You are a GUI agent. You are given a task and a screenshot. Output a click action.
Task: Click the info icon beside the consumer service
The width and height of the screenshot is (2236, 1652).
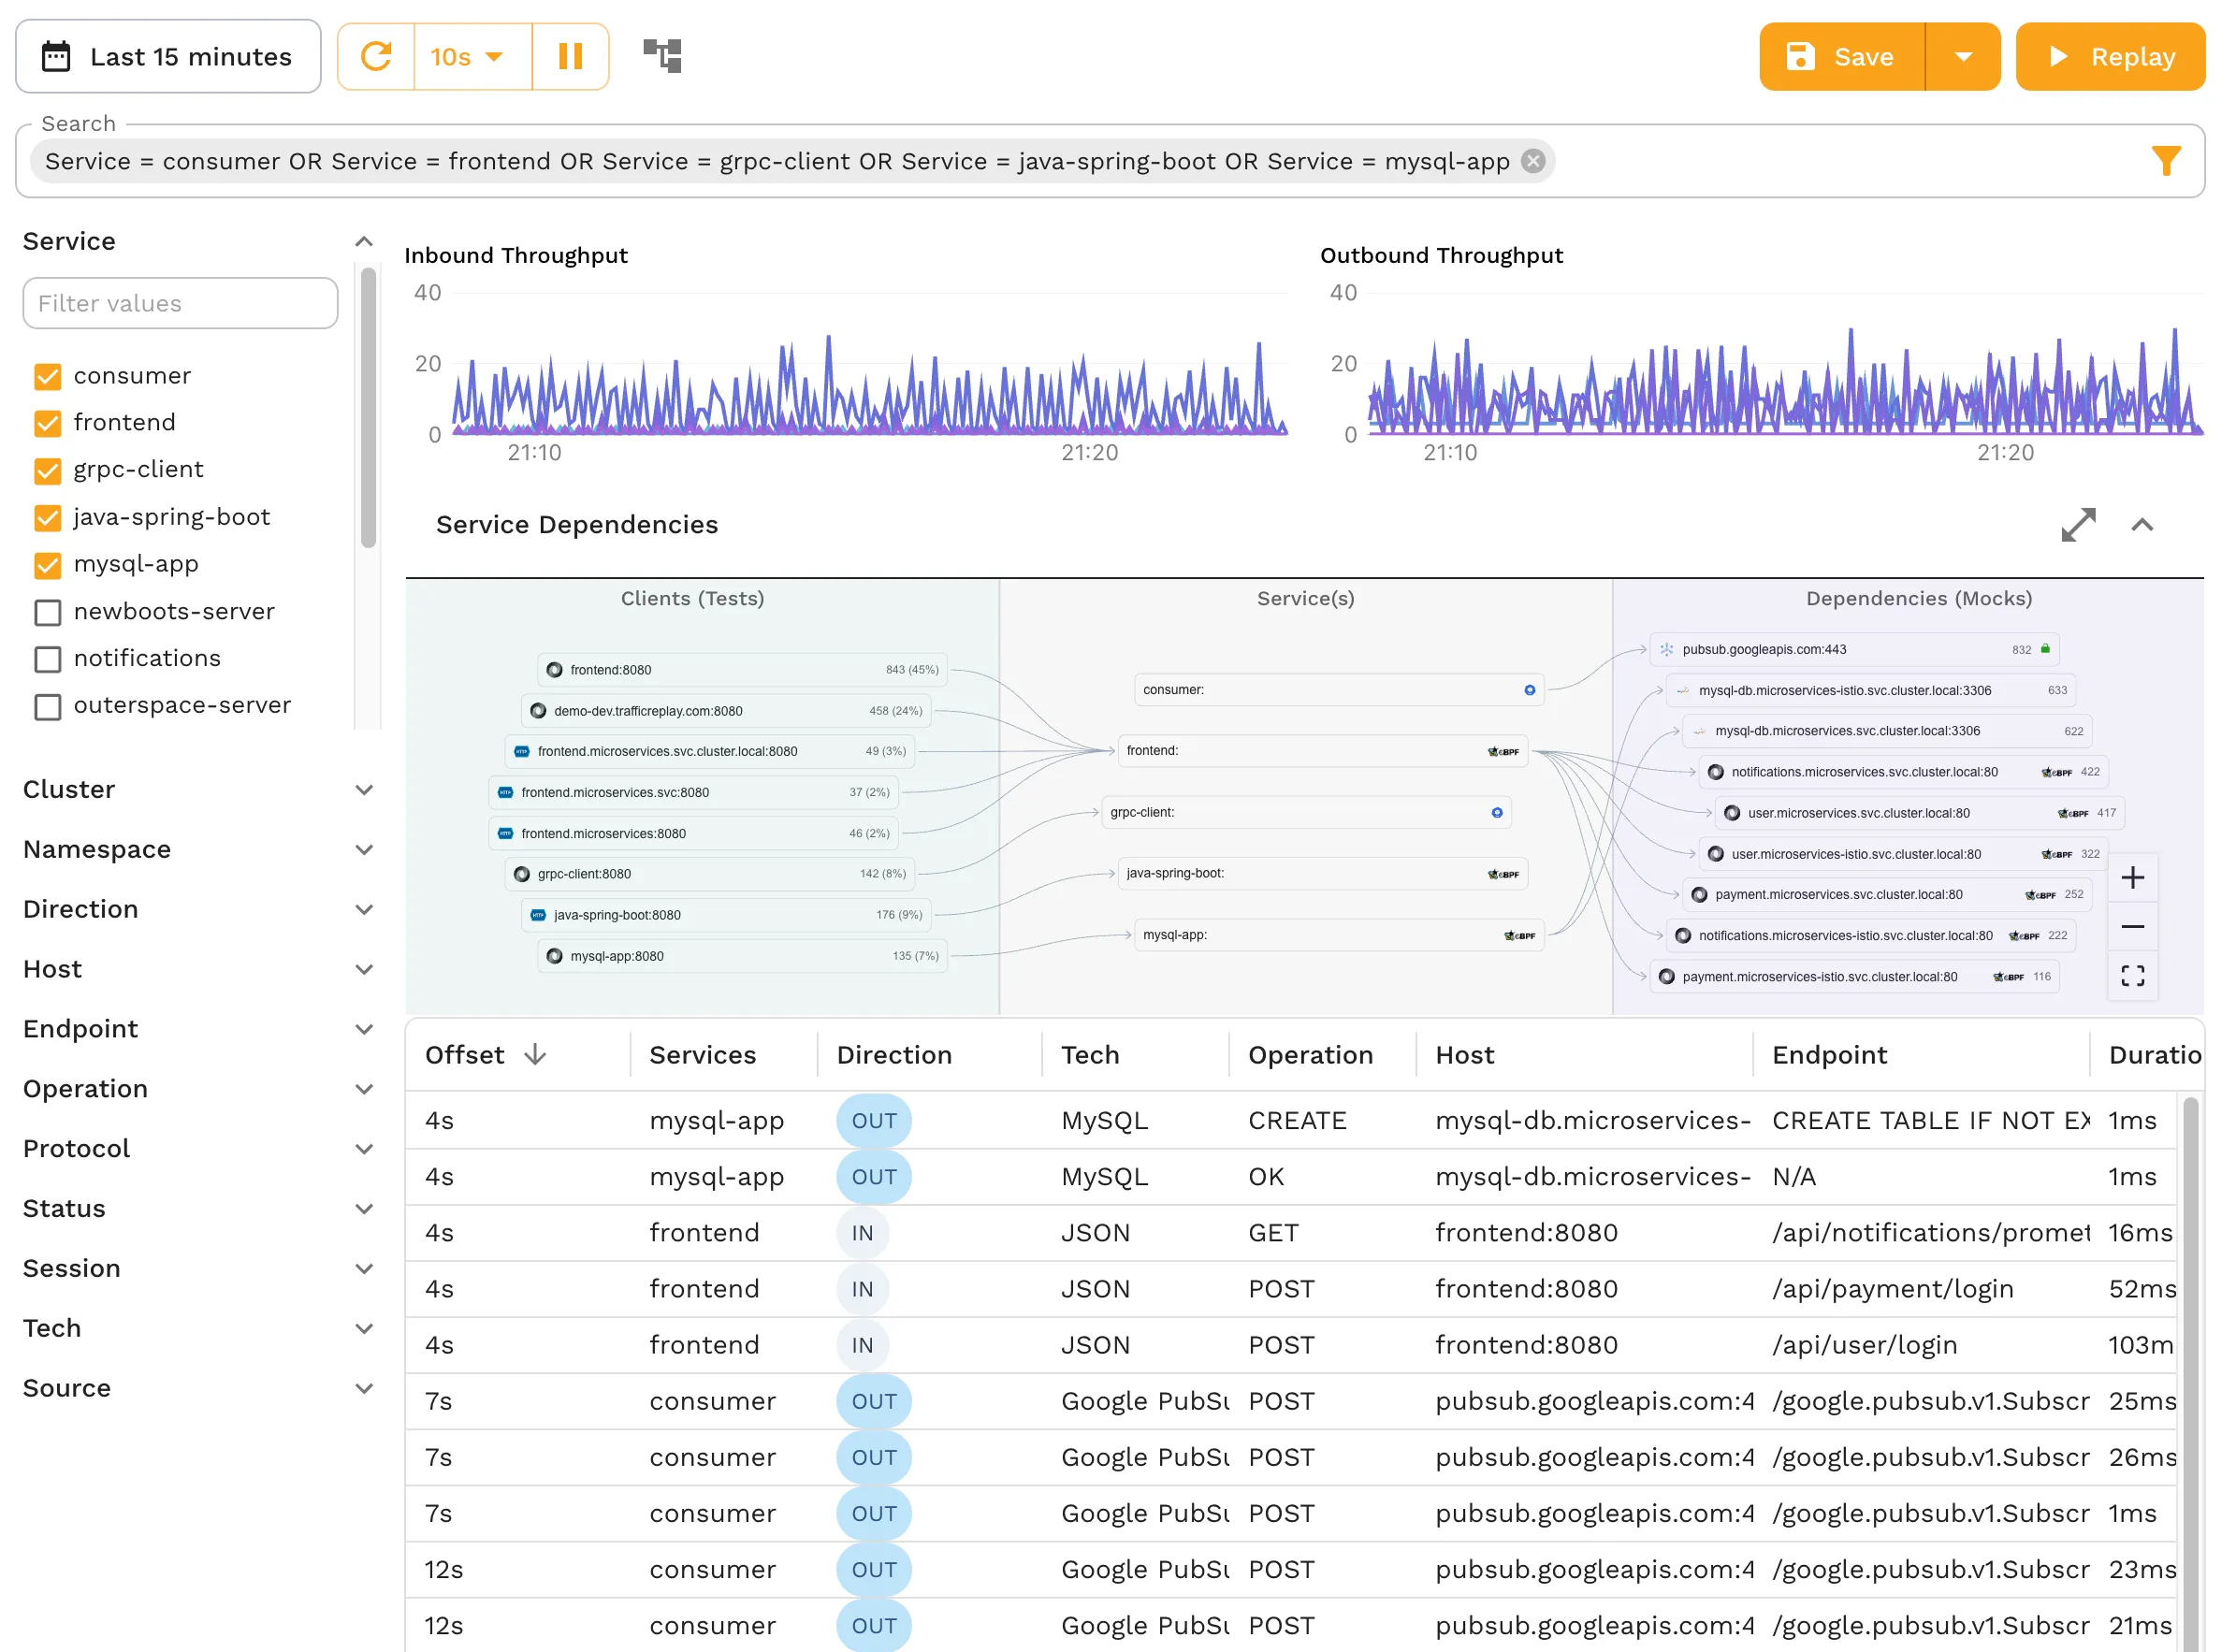(1530, 689)
